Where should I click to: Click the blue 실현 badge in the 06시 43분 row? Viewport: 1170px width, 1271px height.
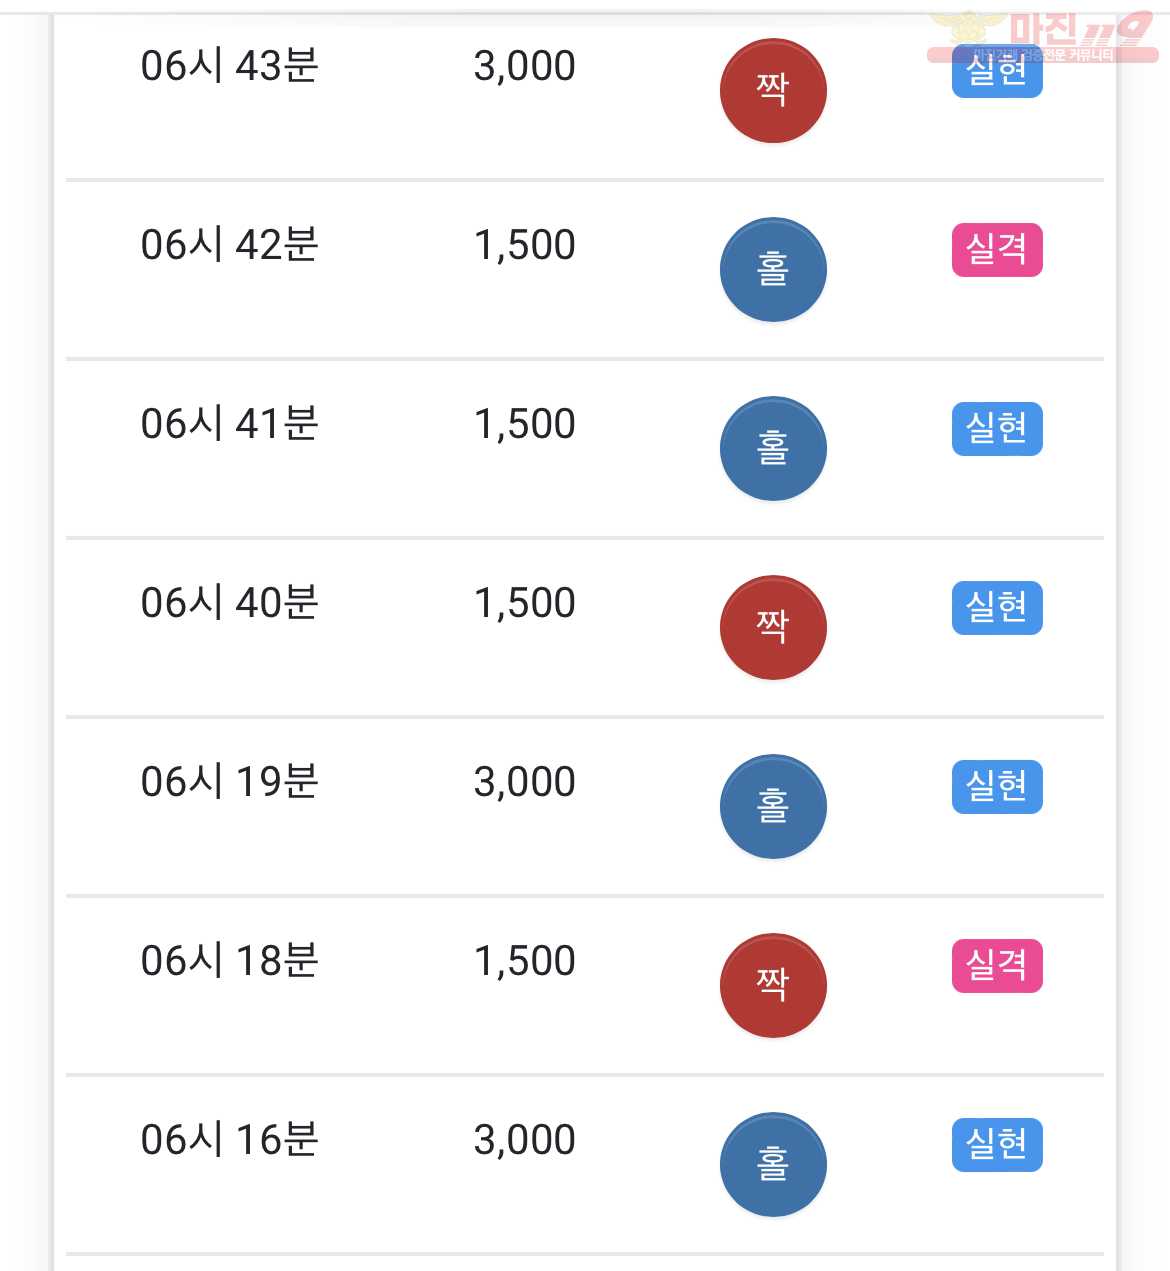997,72
